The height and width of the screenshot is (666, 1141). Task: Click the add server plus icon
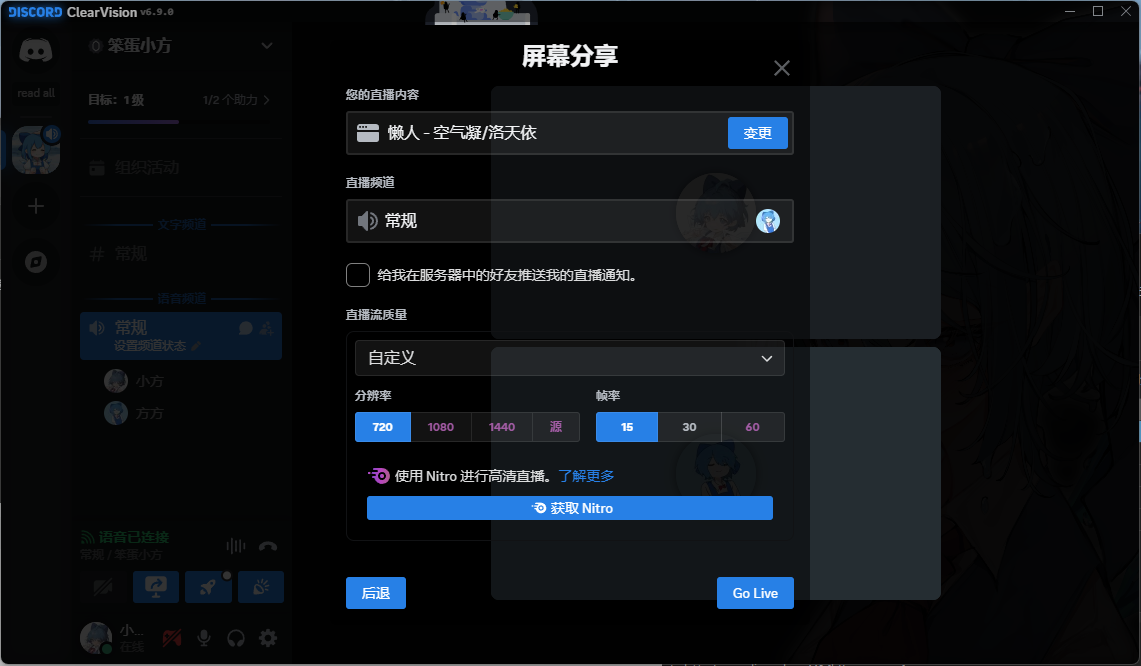(x=36, y=207)
